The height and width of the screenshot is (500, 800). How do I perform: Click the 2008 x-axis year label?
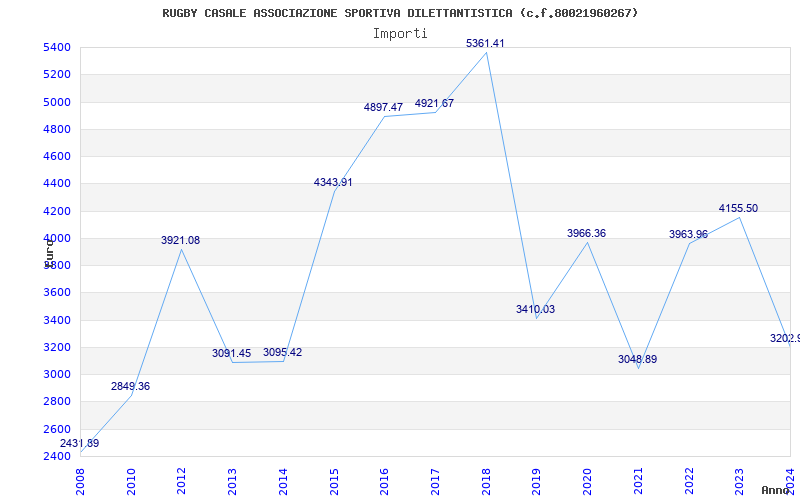[81, 481]
